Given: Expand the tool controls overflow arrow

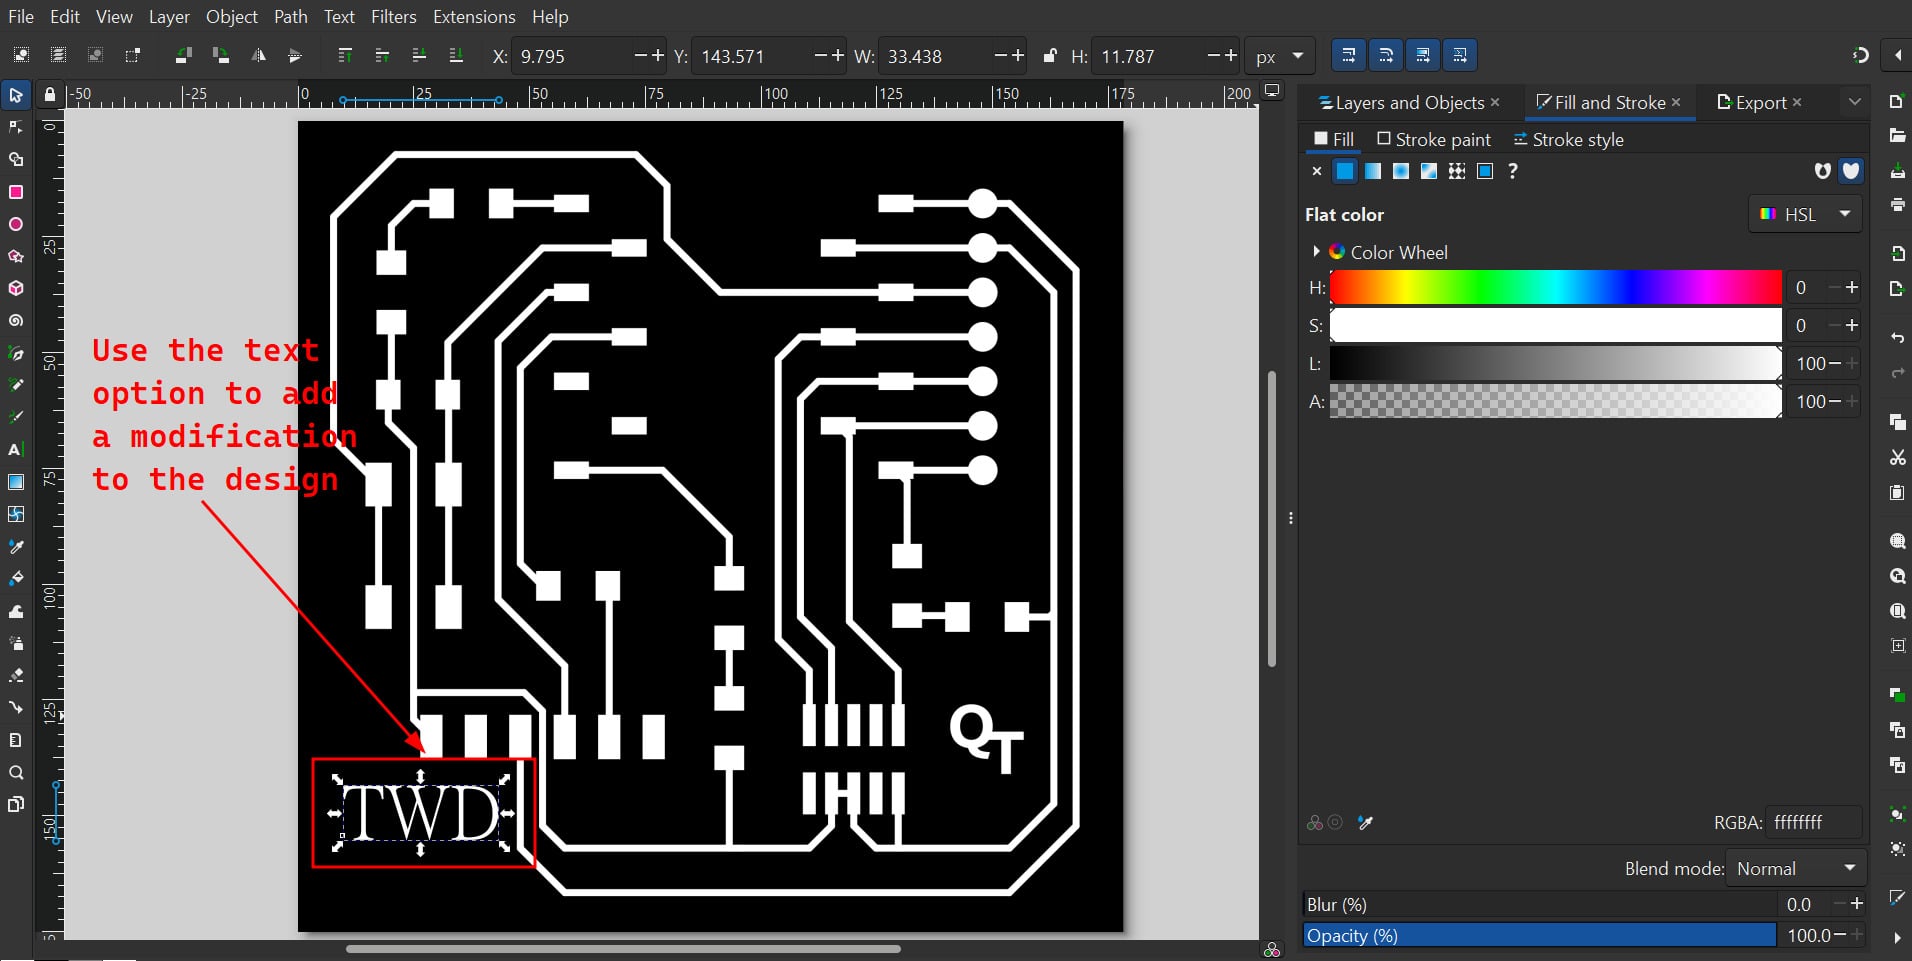Looking at the screenshot, I should [x=1897, y=56].
